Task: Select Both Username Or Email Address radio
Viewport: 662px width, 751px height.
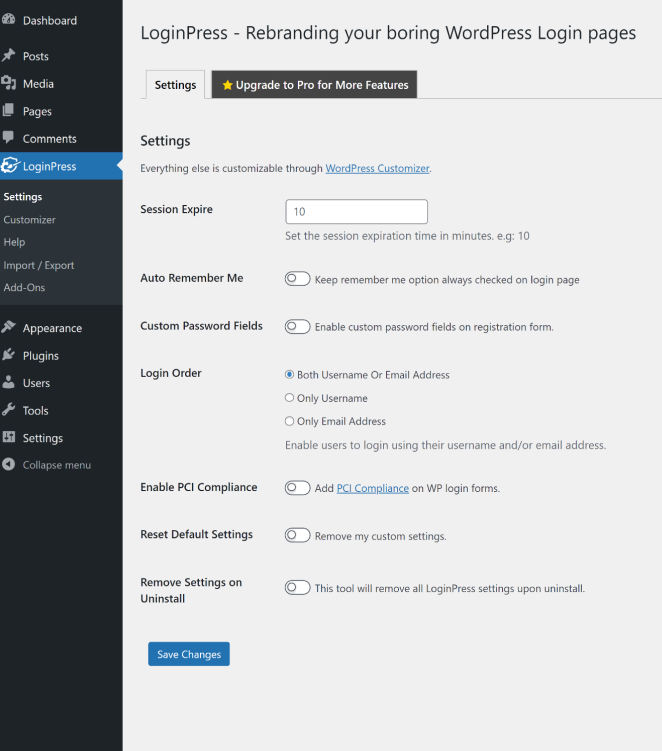Action: [x=289, y=375]
